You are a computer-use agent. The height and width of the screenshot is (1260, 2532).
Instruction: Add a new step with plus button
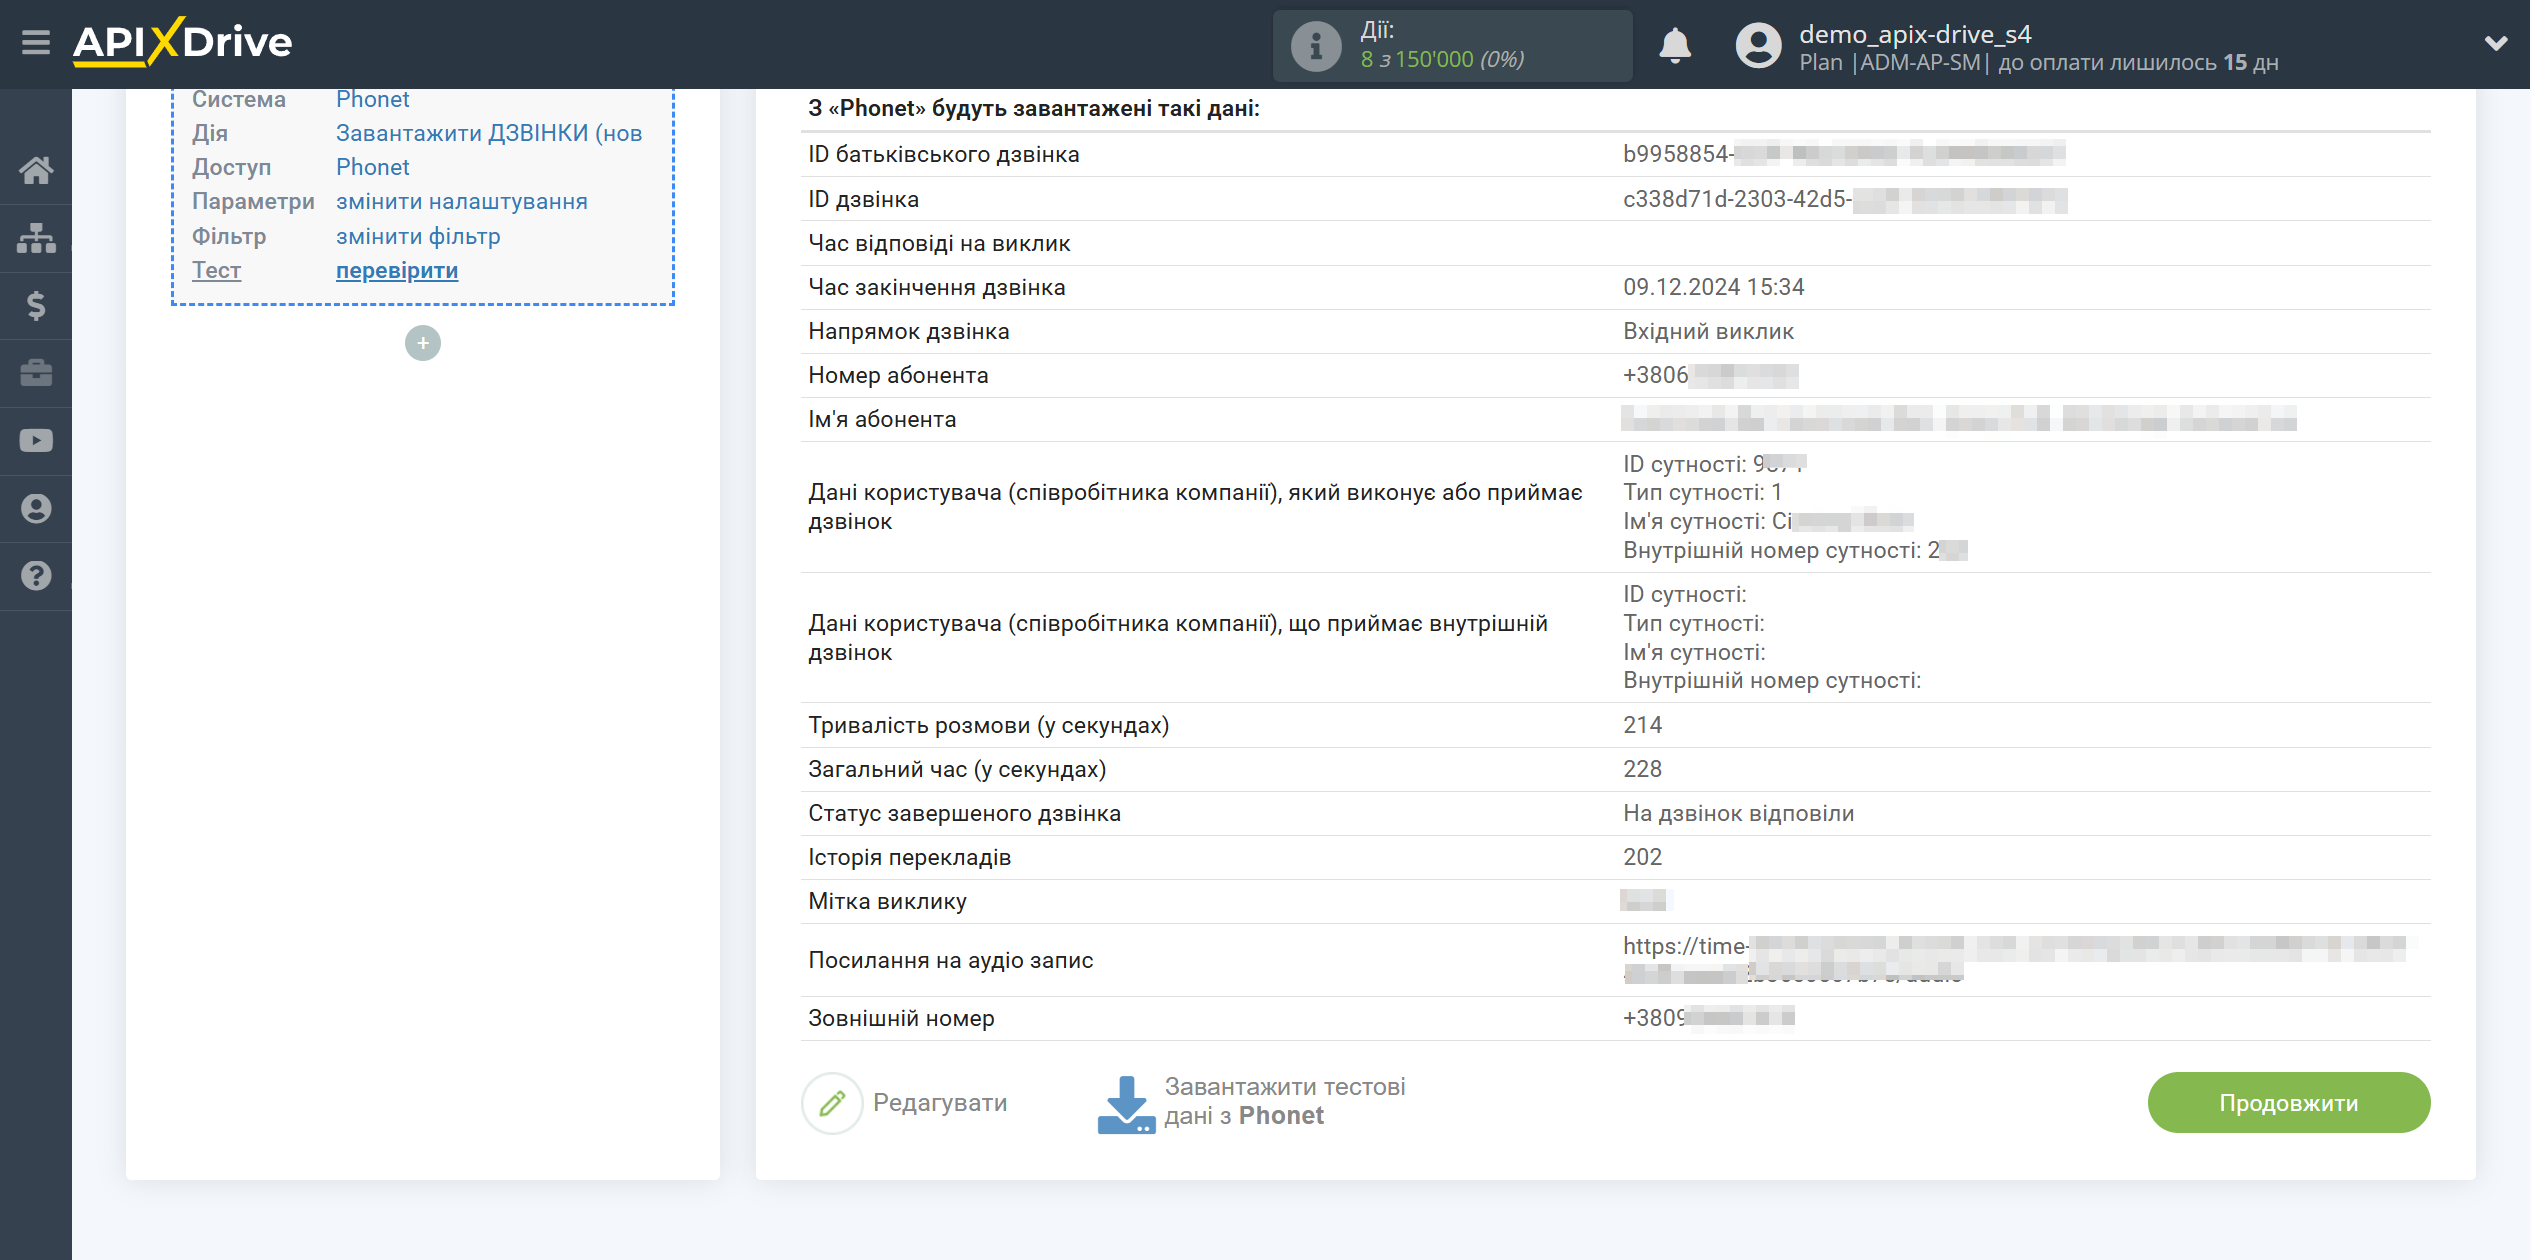click(x=423, y=343)
